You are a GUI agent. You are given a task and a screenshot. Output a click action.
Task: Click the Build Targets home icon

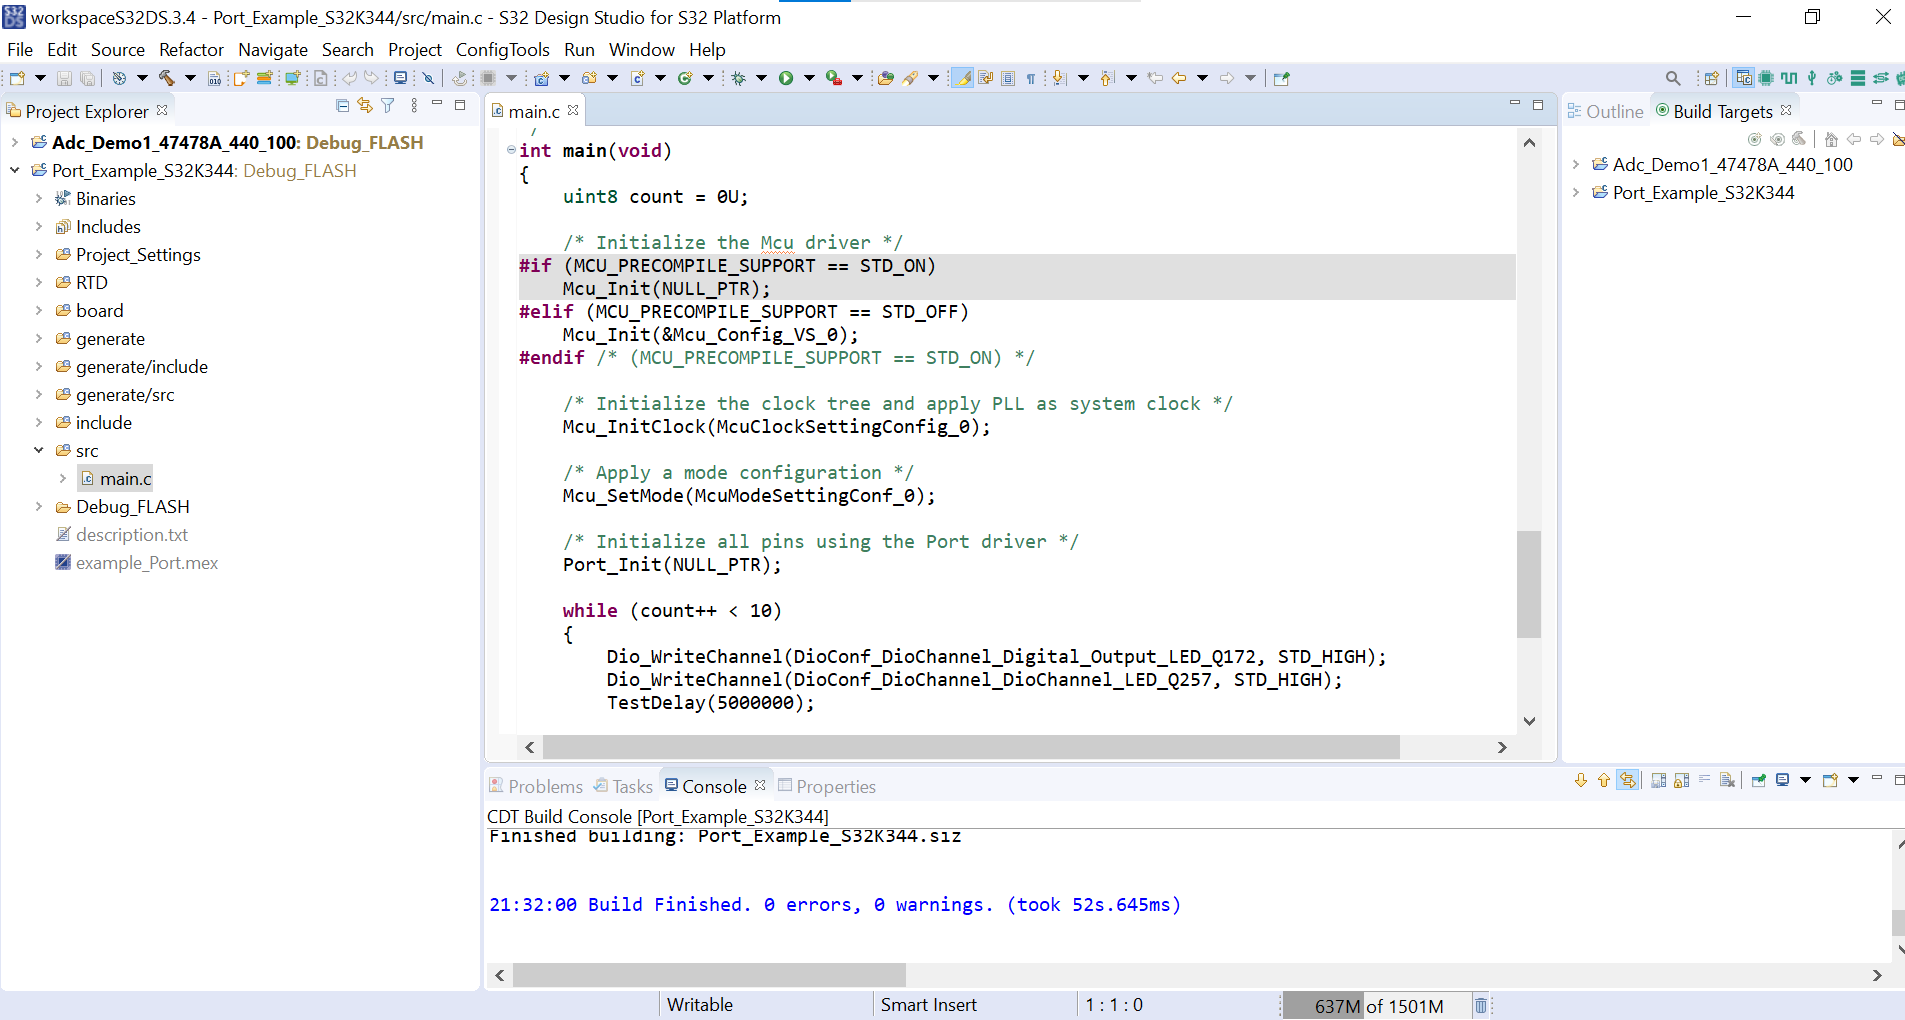(1831, 139)
